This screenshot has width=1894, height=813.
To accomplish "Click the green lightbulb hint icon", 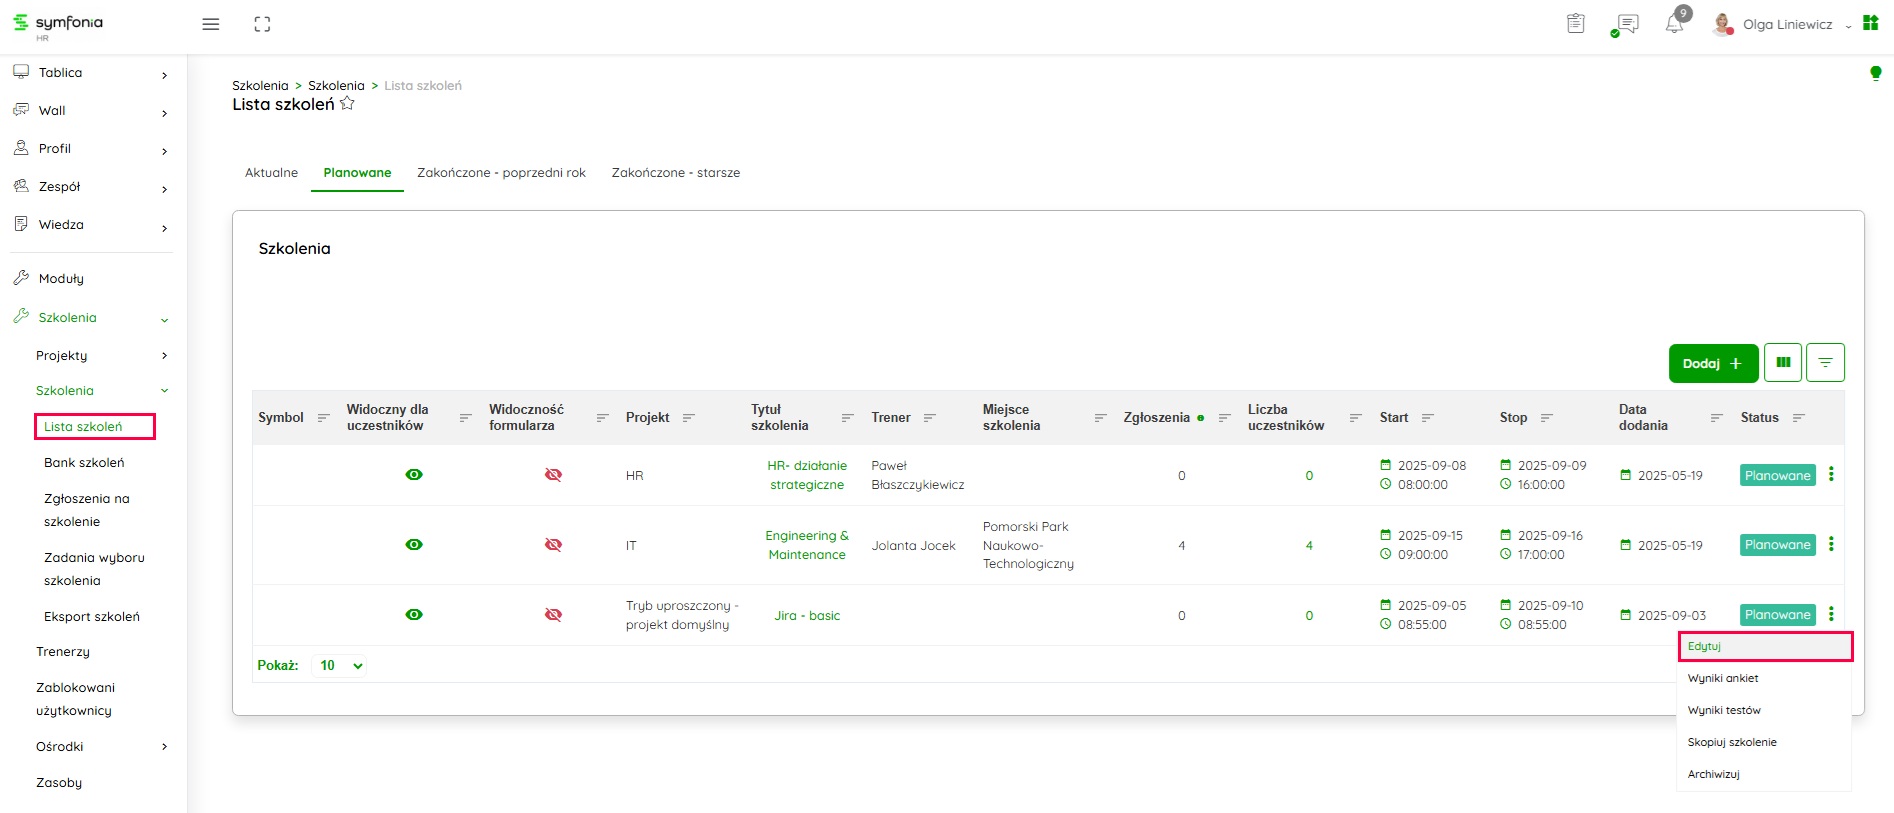I will coord(1875,73).
